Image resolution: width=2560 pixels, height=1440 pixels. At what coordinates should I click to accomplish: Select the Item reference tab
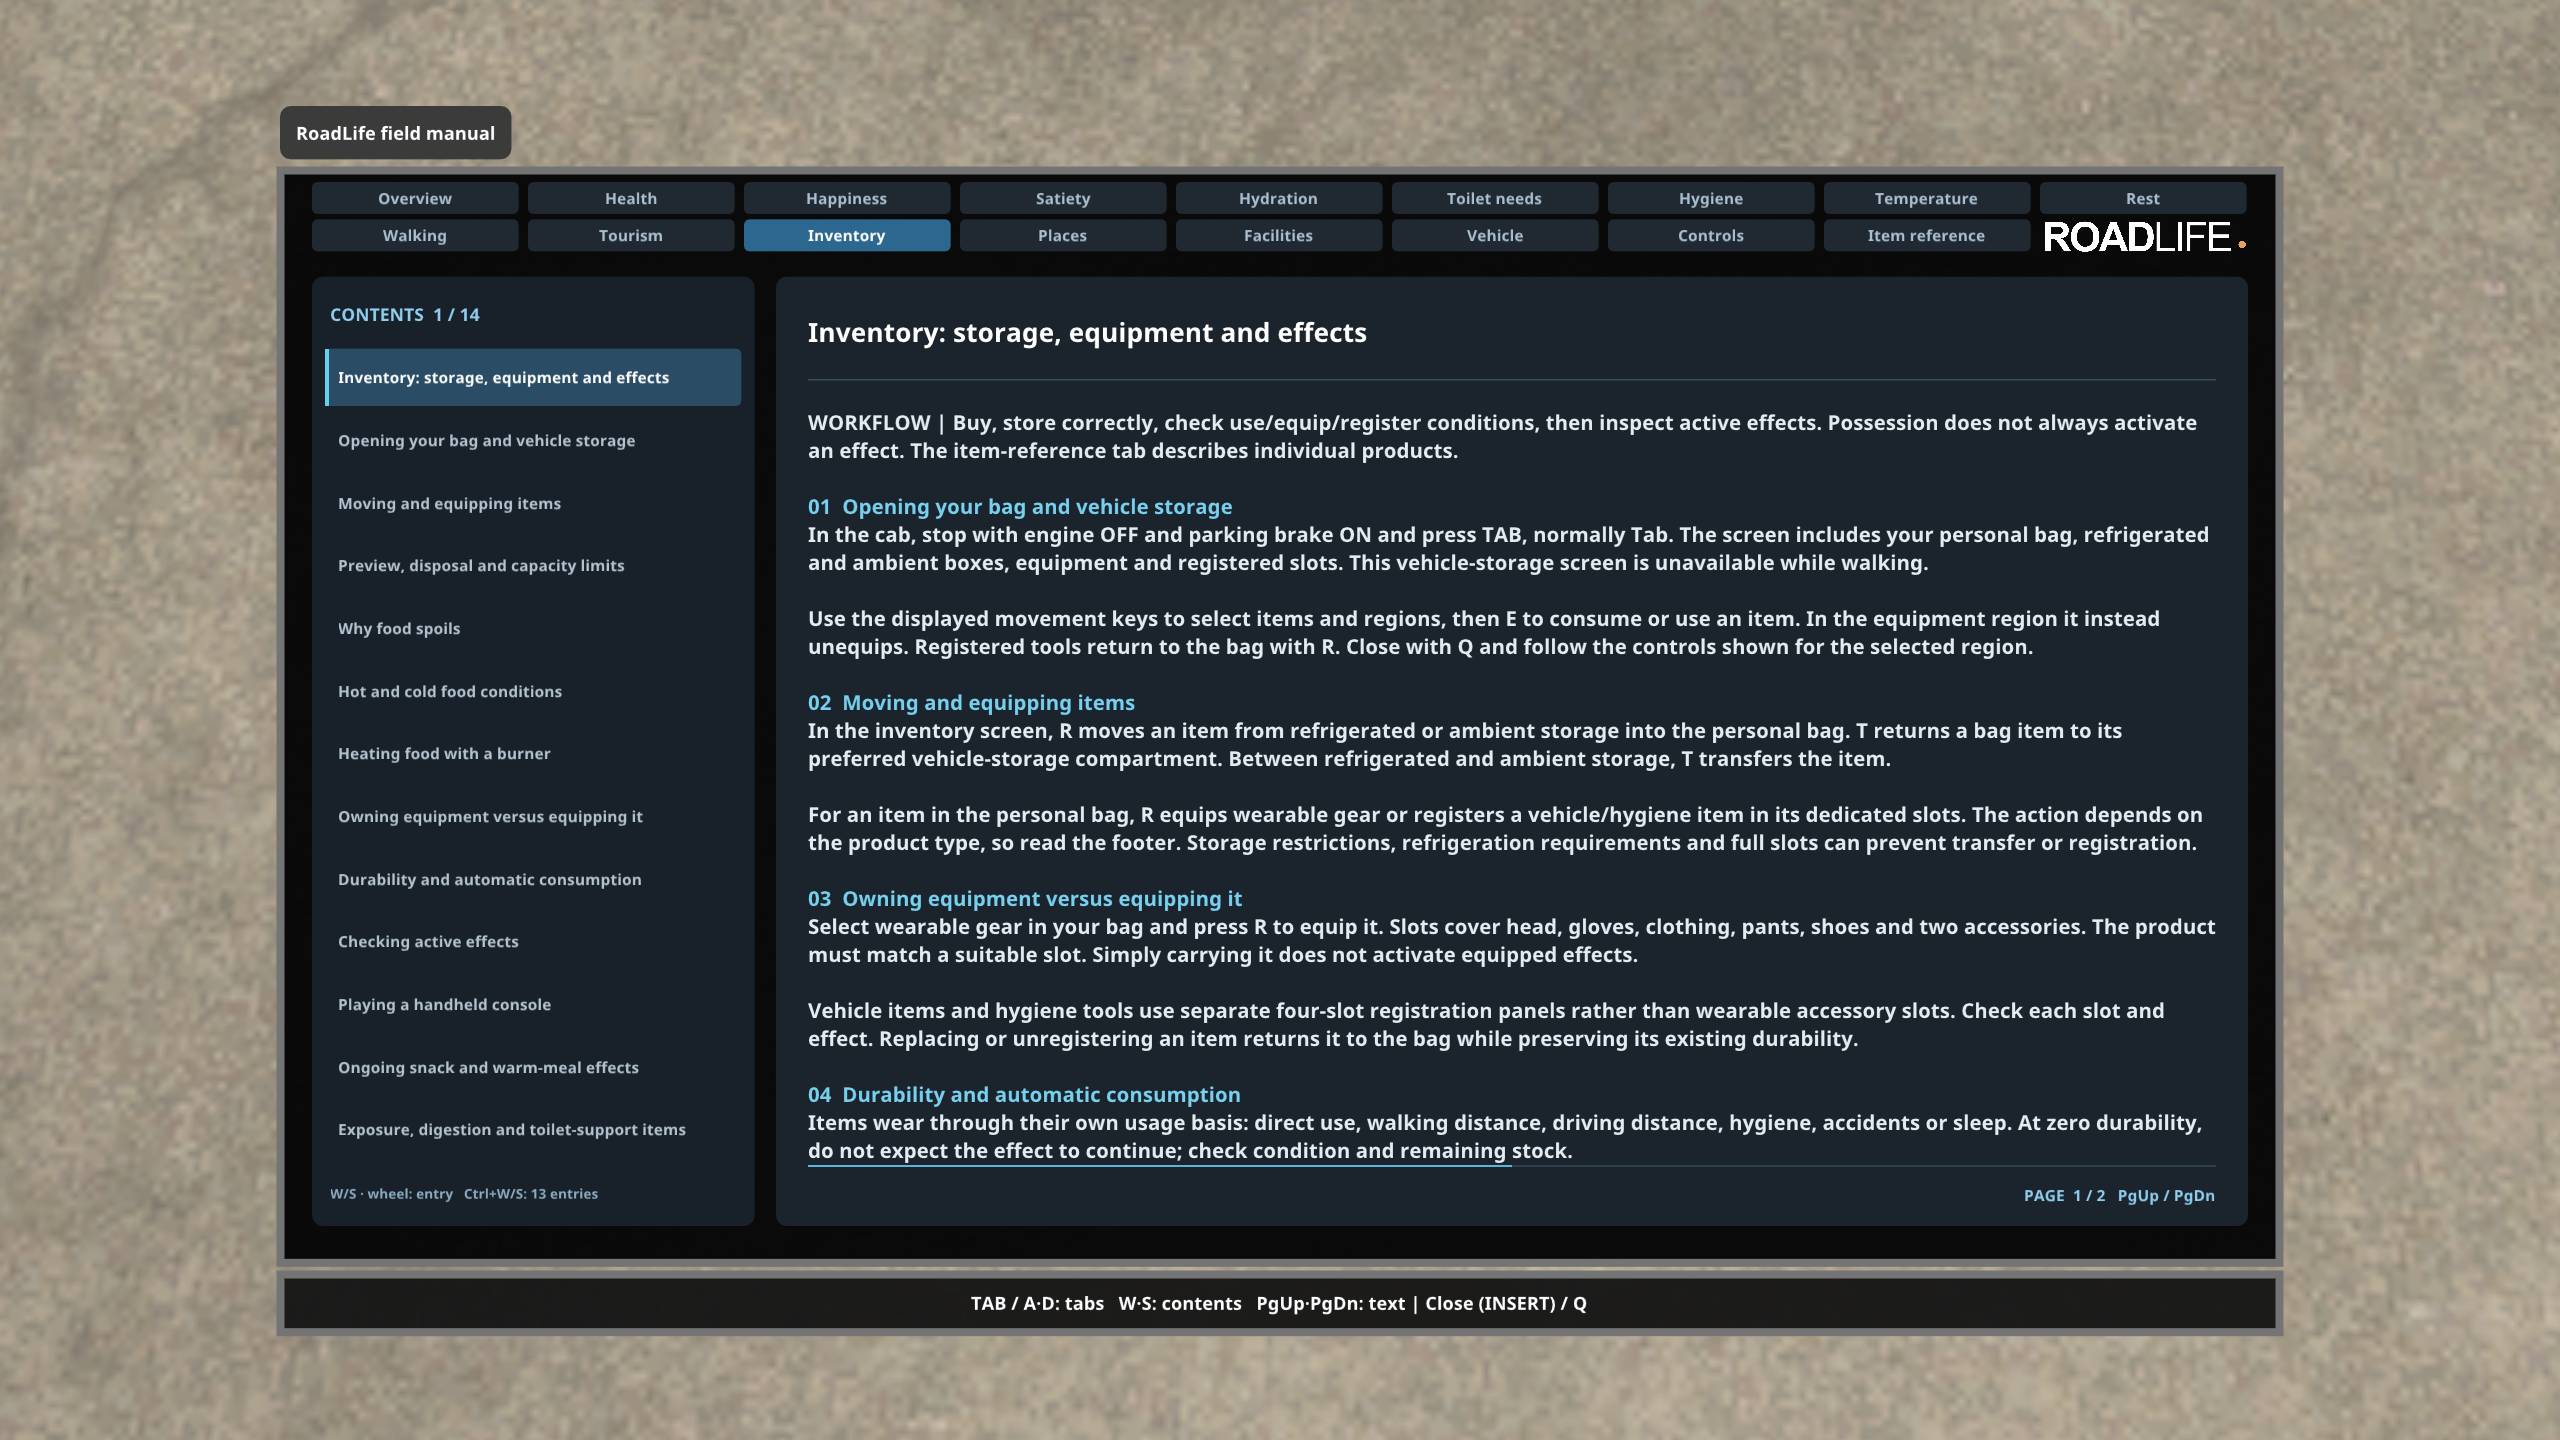point(1927,235)
